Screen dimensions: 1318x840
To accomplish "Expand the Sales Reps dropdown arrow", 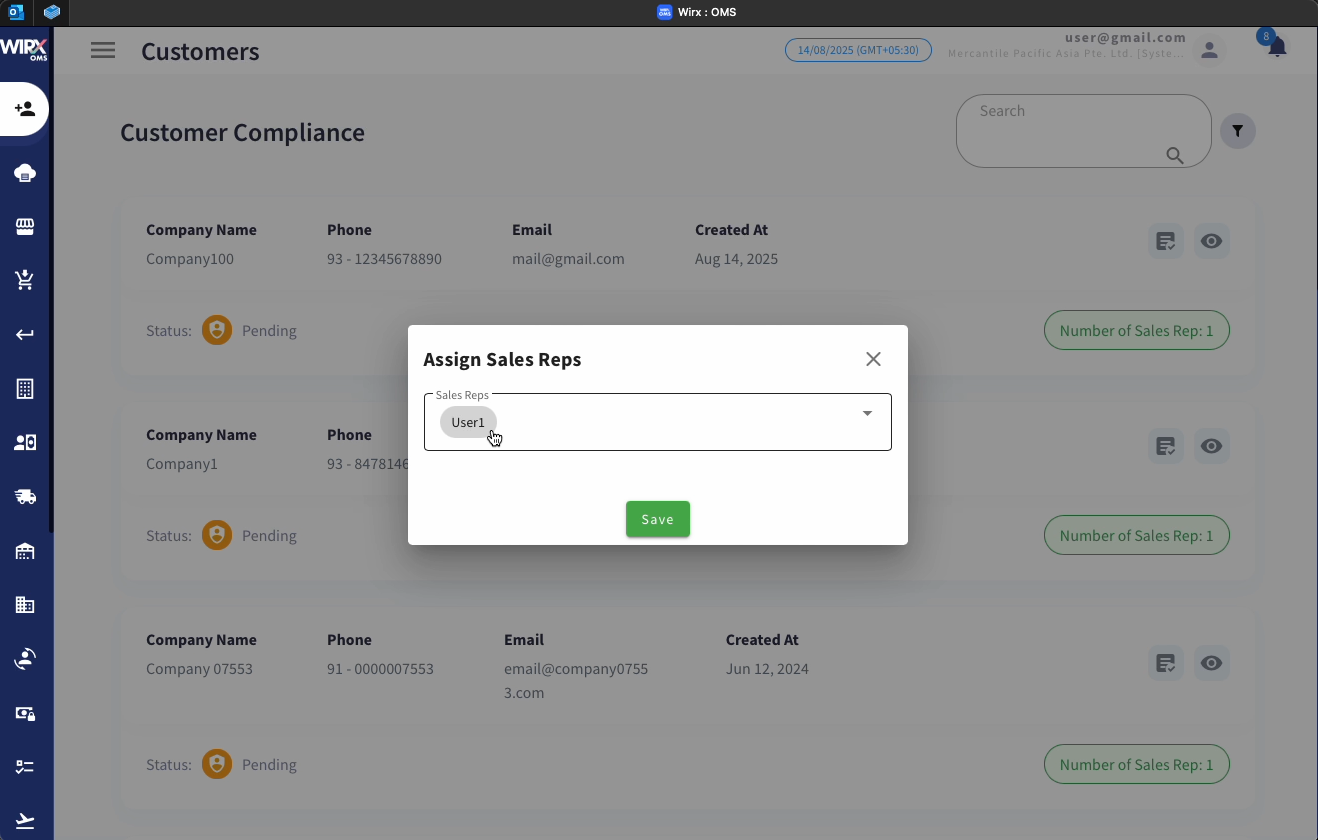I will (x=866, y=413).
